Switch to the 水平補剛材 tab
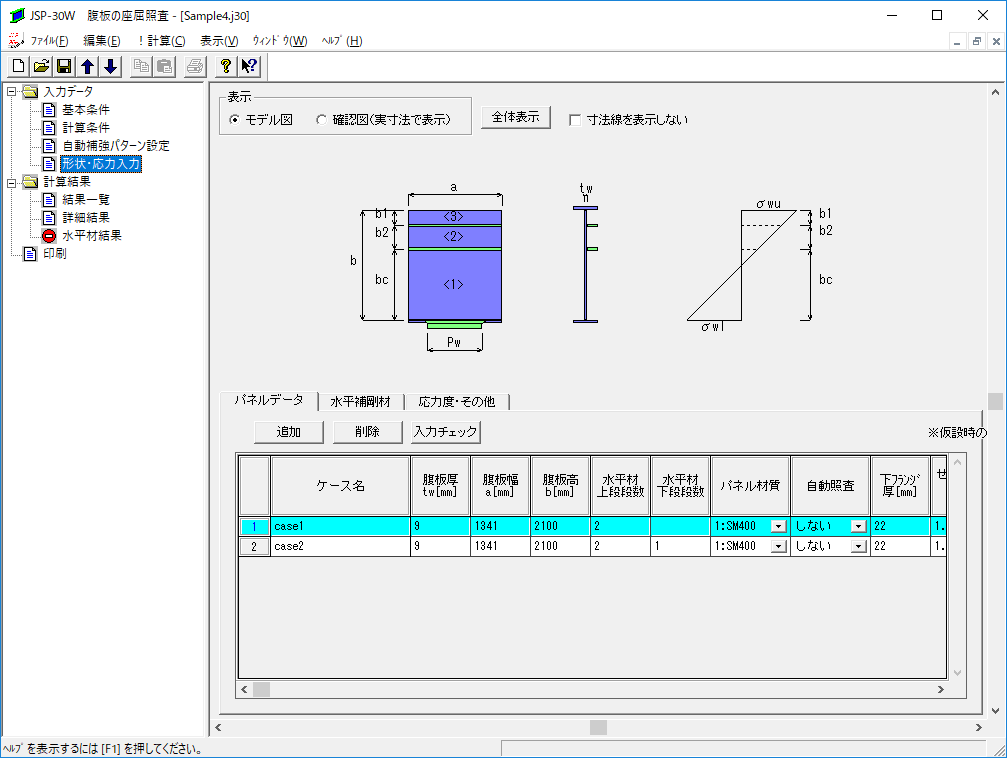 point(361,402)
